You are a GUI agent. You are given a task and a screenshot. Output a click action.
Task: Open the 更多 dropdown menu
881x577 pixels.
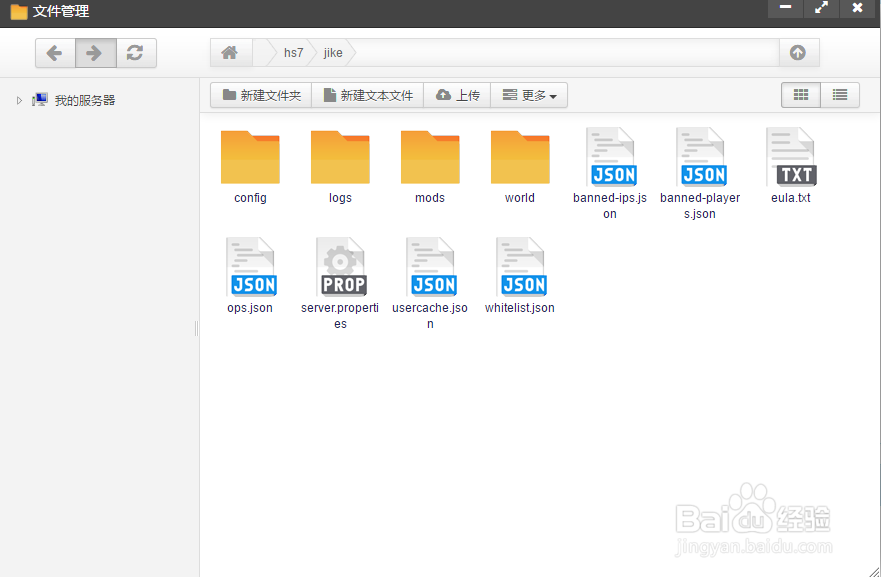[x=529, y=95]
